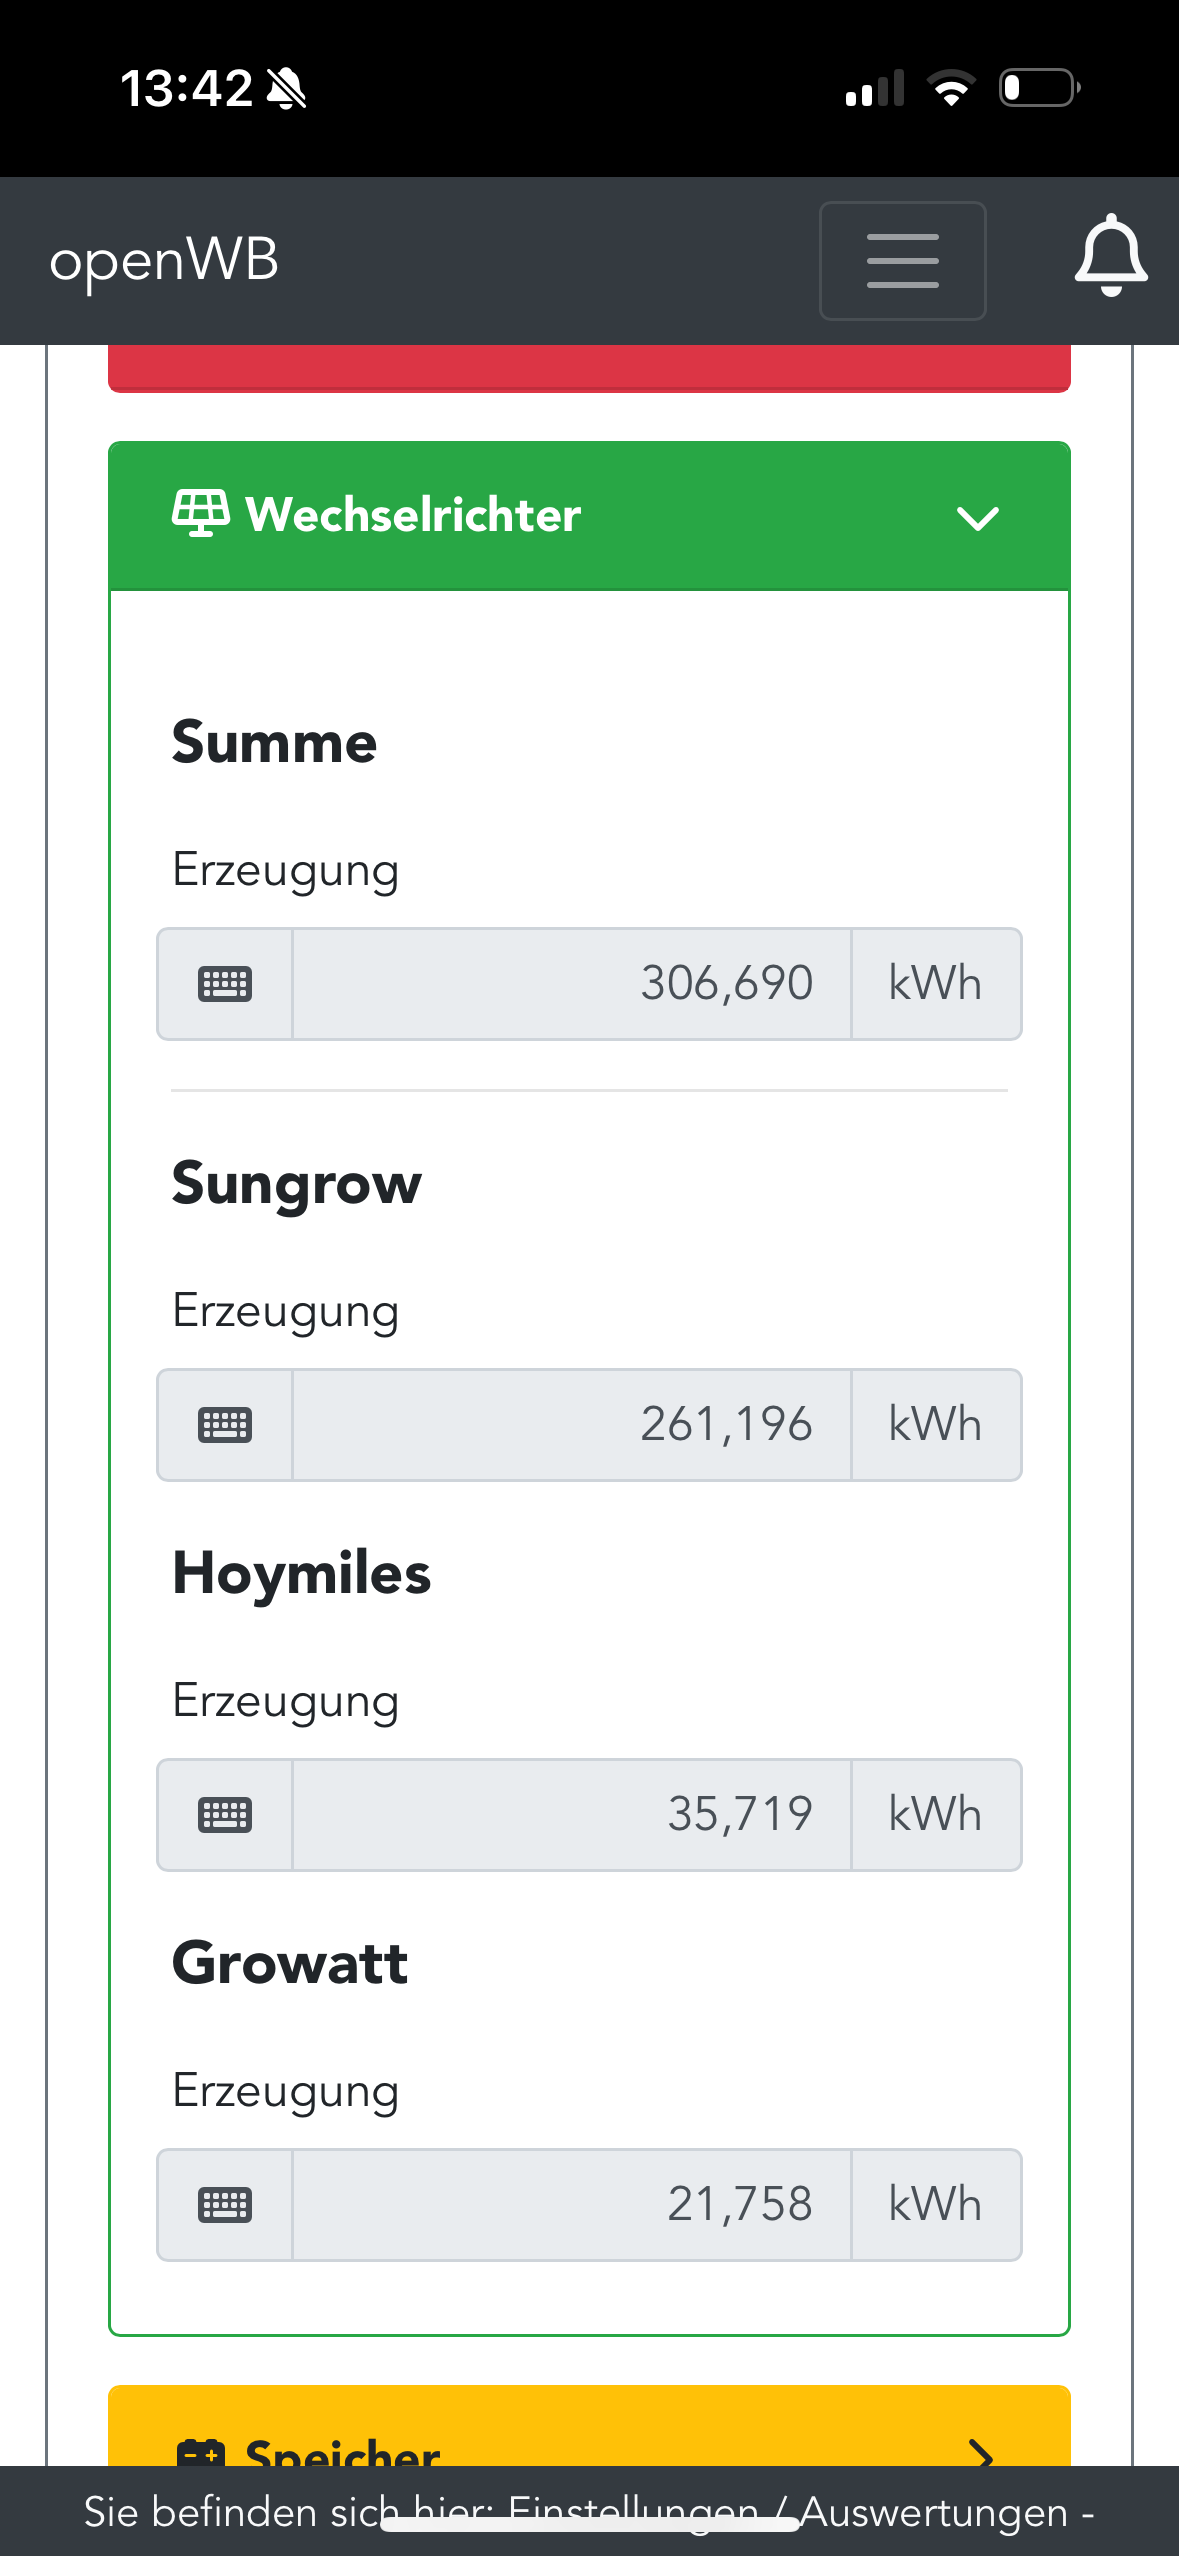Click keyboard icon in Hoymiles Erzeugung row
This screenshot has width=1179, height=2556.
(x=225, y=1815)
